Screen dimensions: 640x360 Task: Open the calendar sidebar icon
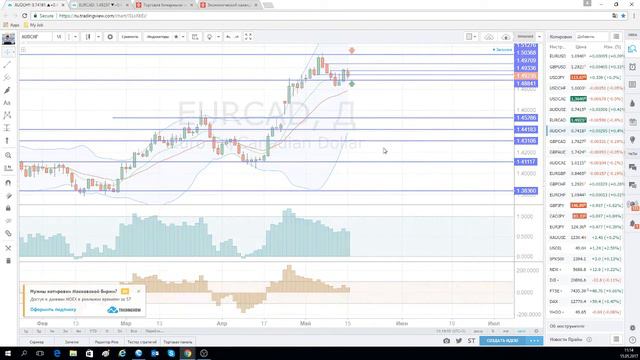point(632,122)
